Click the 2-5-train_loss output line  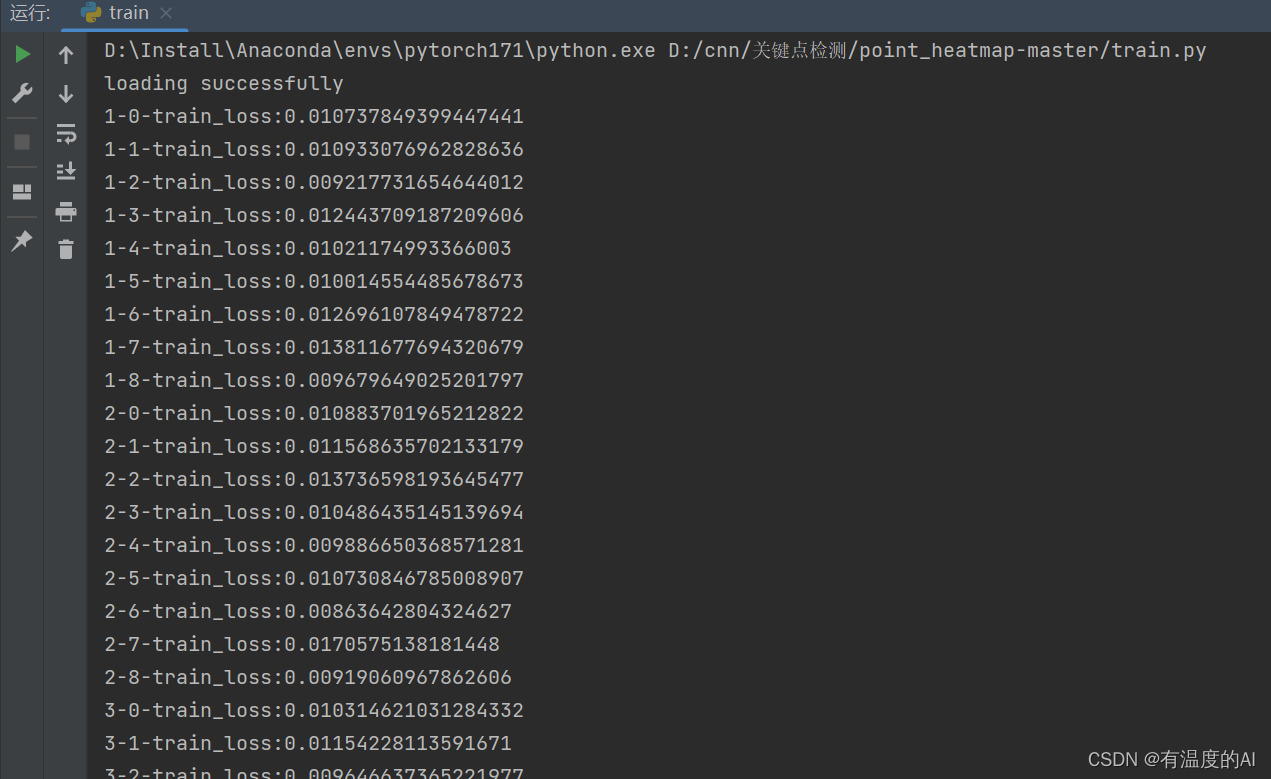(314, 579)
